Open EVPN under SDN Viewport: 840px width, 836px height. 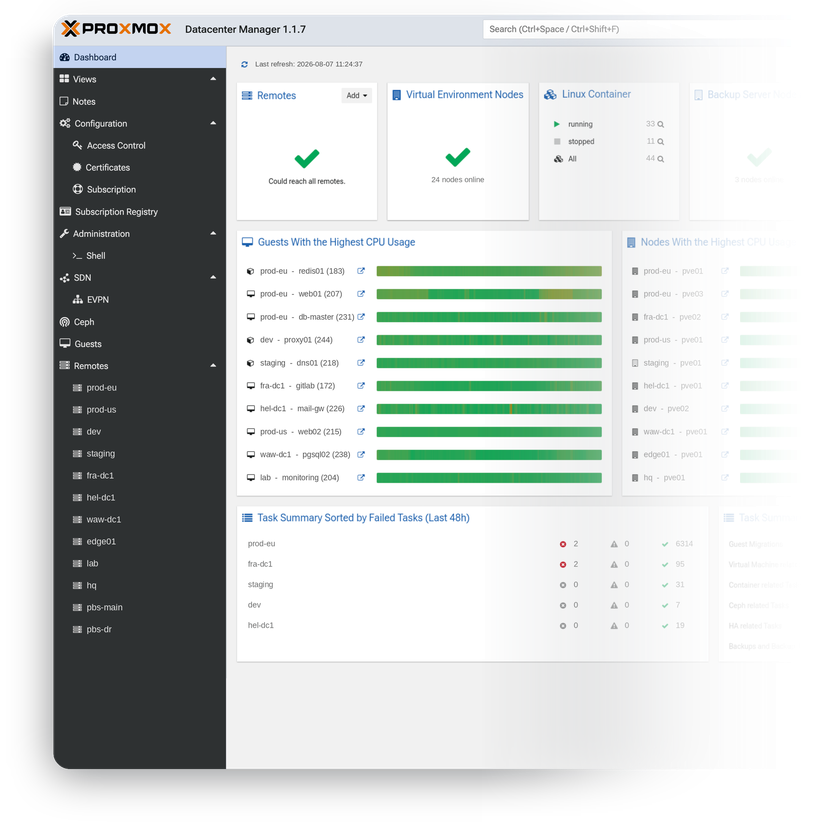coord(140,299)
